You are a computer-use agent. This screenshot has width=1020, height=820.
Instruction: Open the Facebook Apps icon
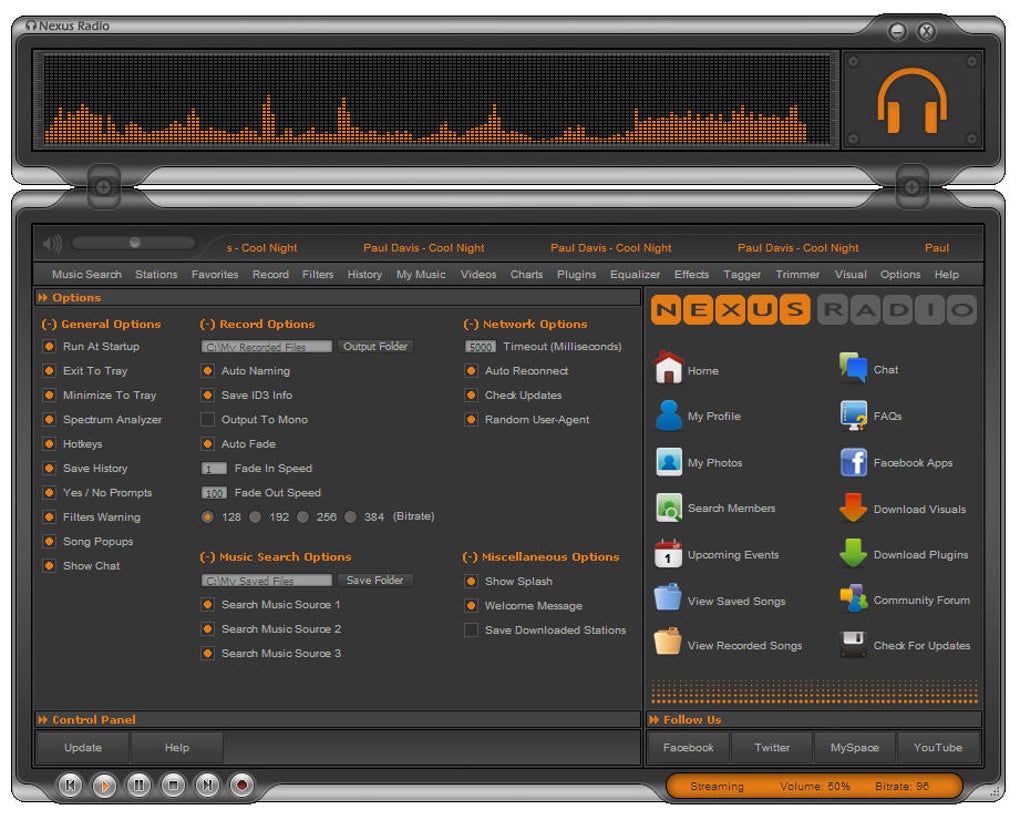(853, 462)
